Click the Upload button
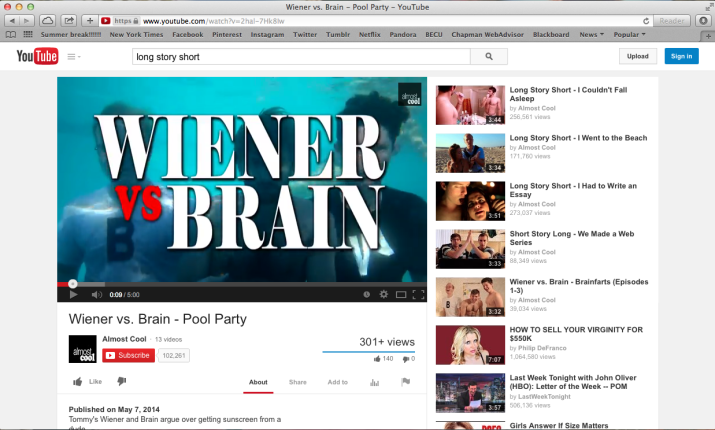715x430 pixels. 637,56
